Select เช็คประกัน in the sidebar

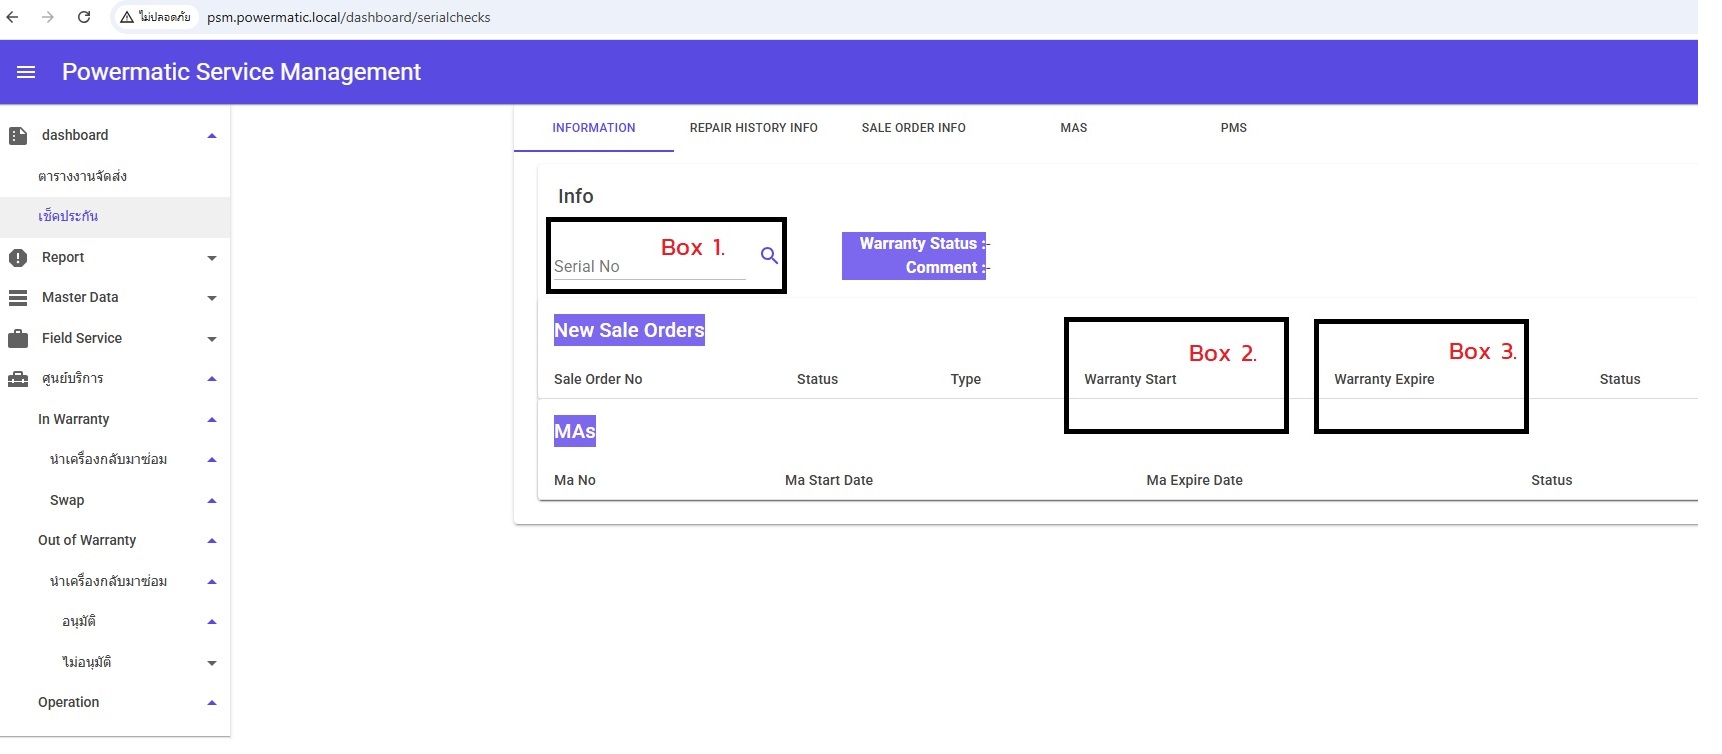pyautogui.click(x=68, y=217)
